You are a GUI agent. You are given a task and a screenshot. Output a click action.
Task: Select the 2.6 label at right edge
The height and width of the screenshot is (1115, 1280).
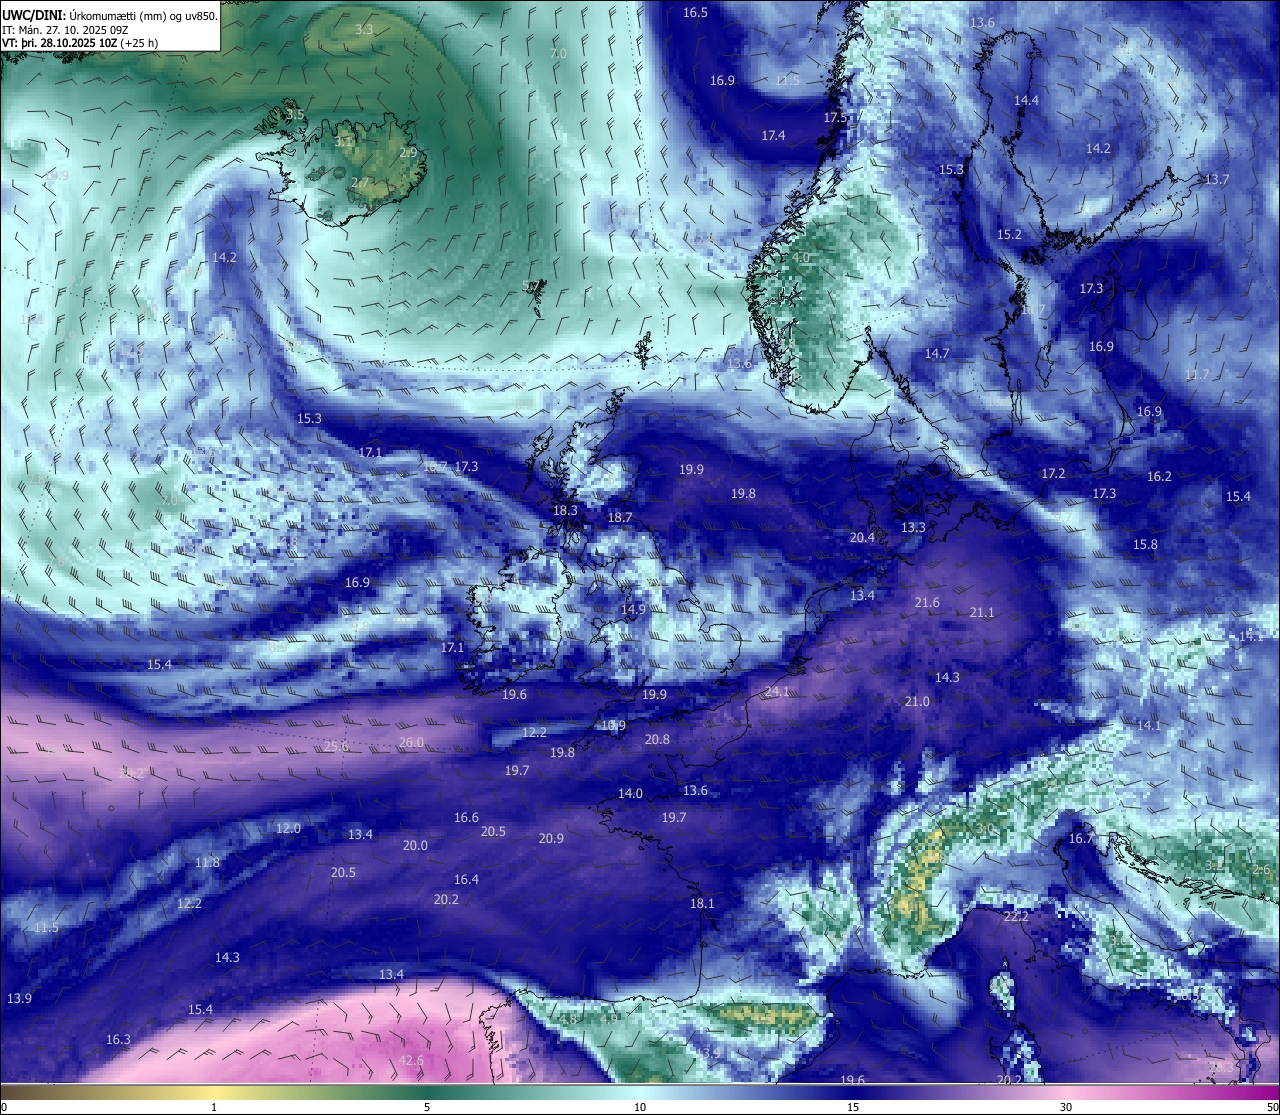(1261, 869)
